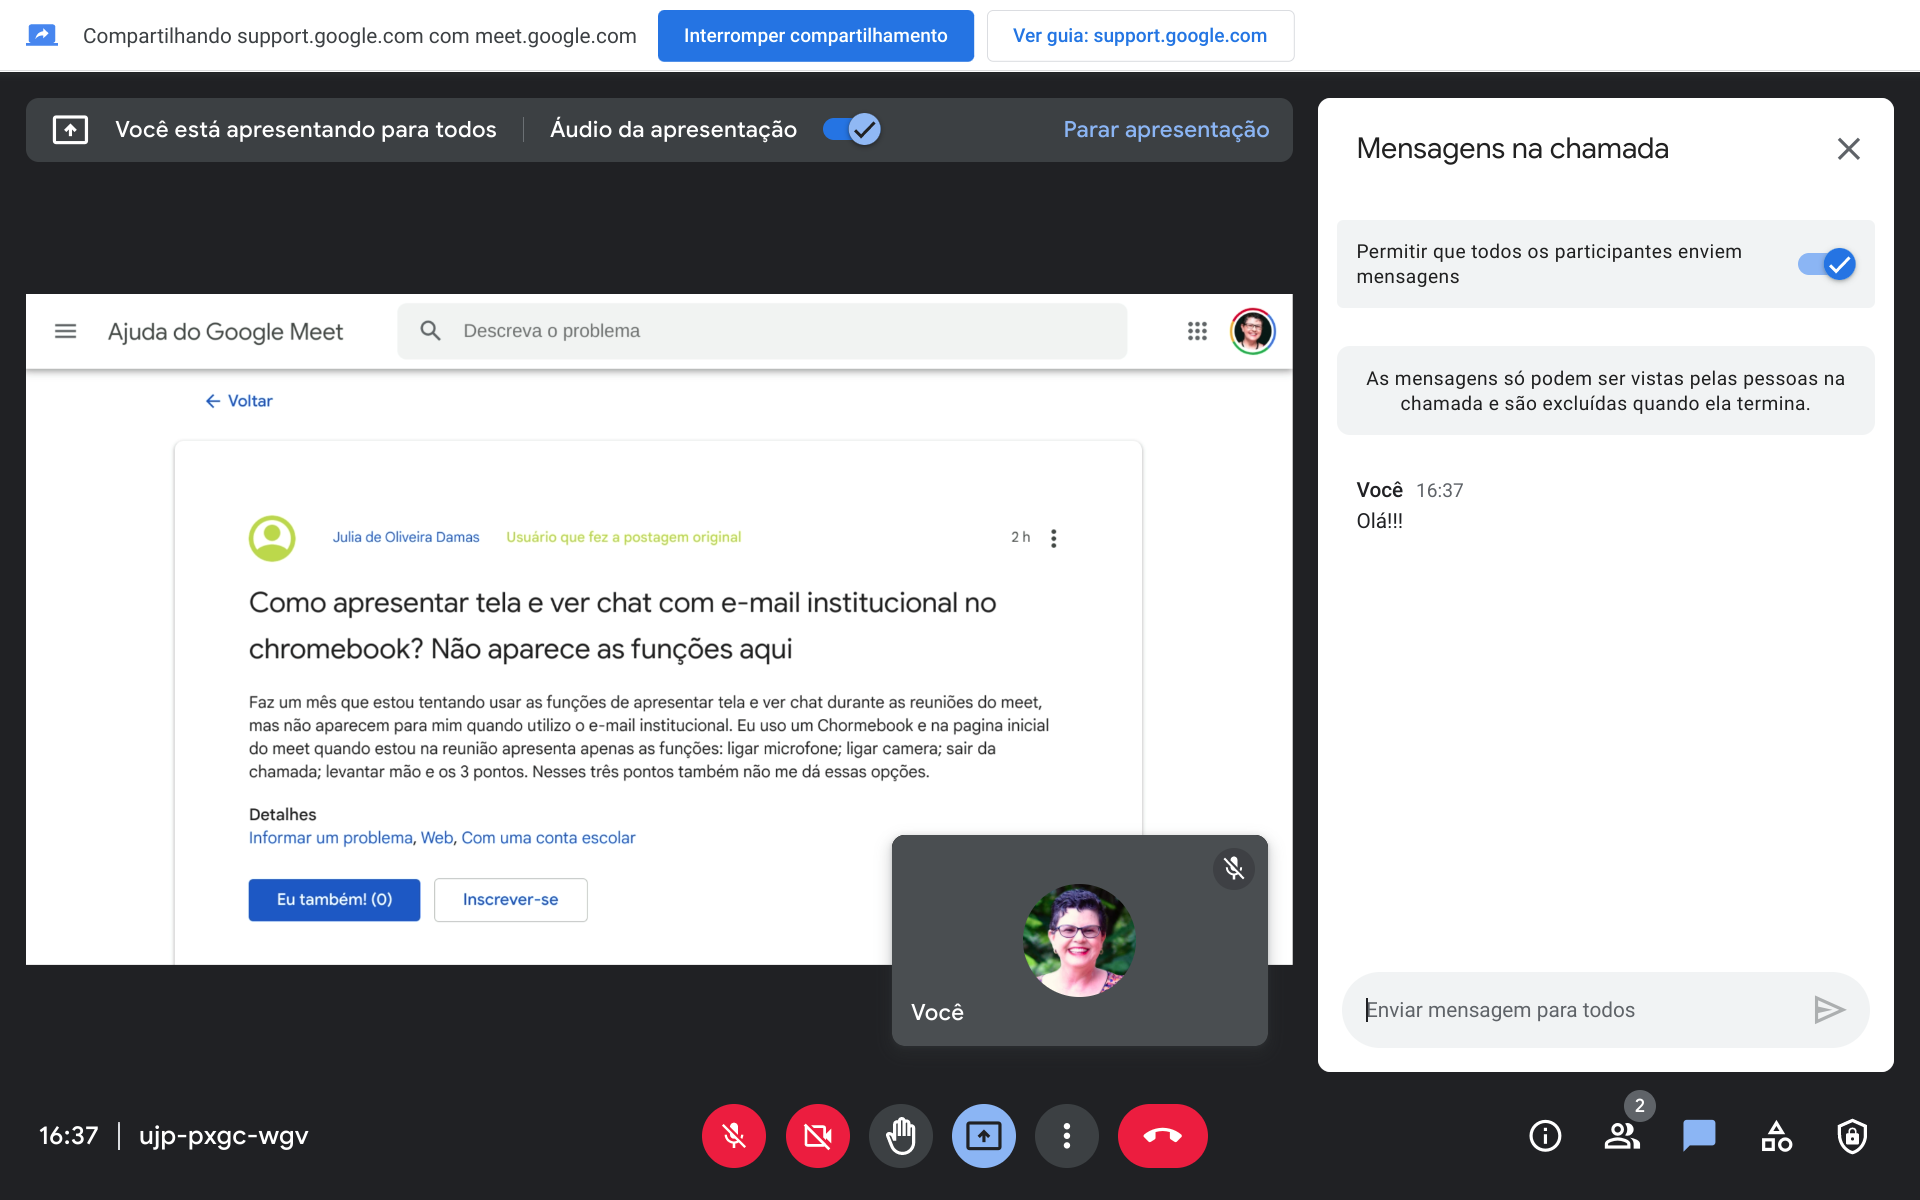The image size is (1920, 1200).
Task: Toggle the chat panel icon
Action: 1699,1136
